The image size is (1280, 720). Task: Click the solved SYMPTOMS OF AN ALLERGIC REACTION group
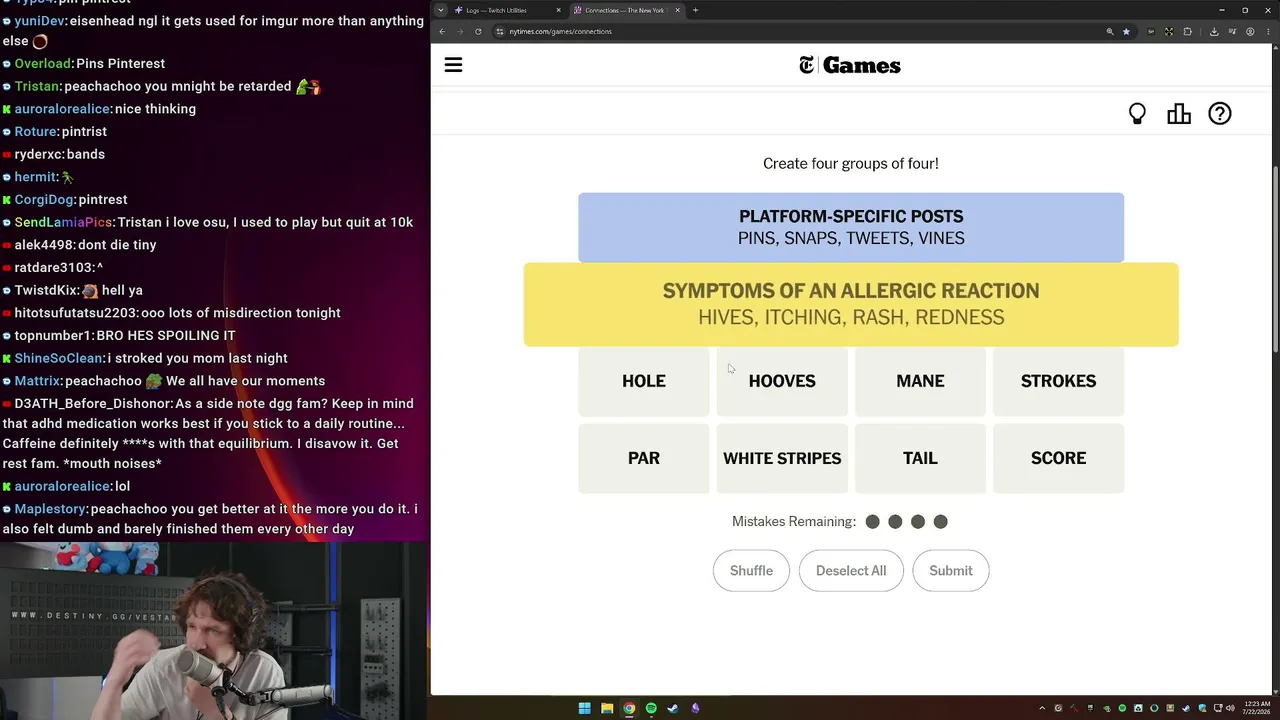point(851,304)
